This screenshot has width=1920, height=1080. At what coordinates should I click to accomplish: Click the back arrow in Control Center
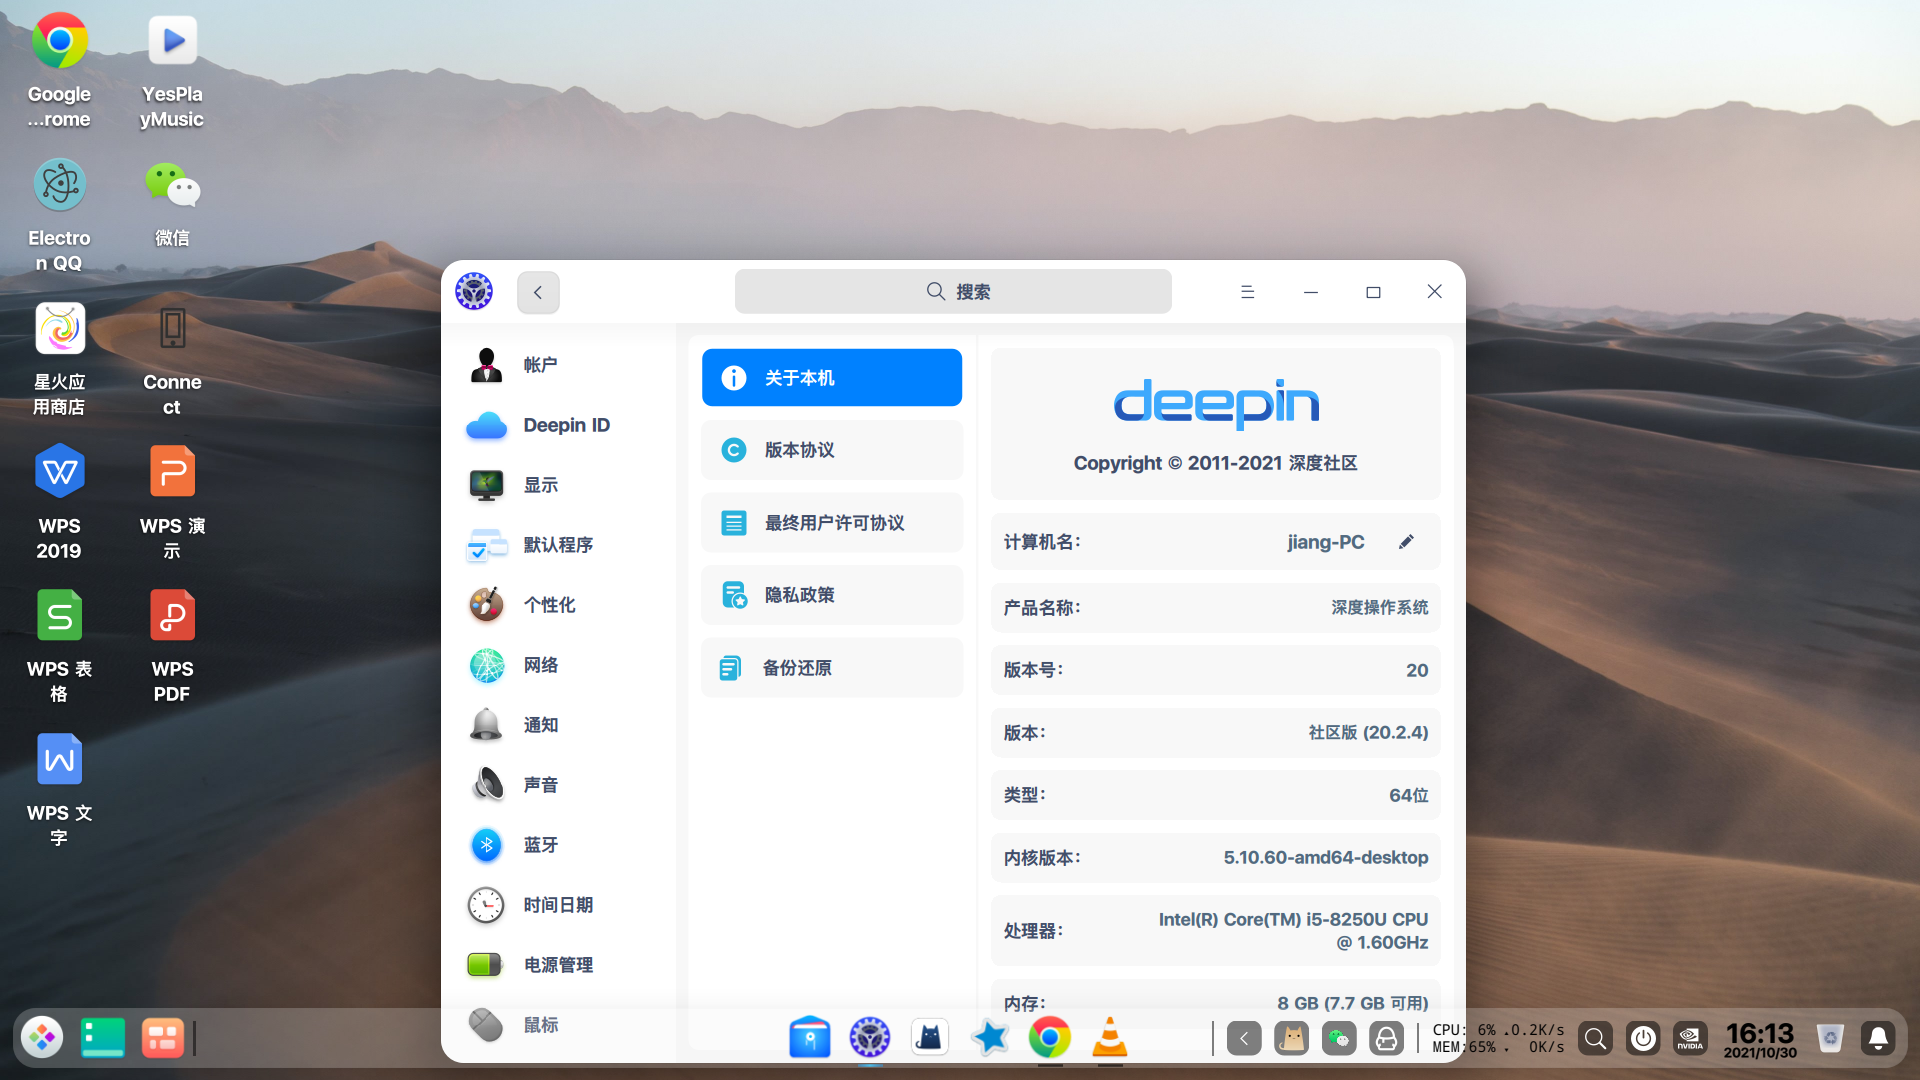click(x=538, y=292)
